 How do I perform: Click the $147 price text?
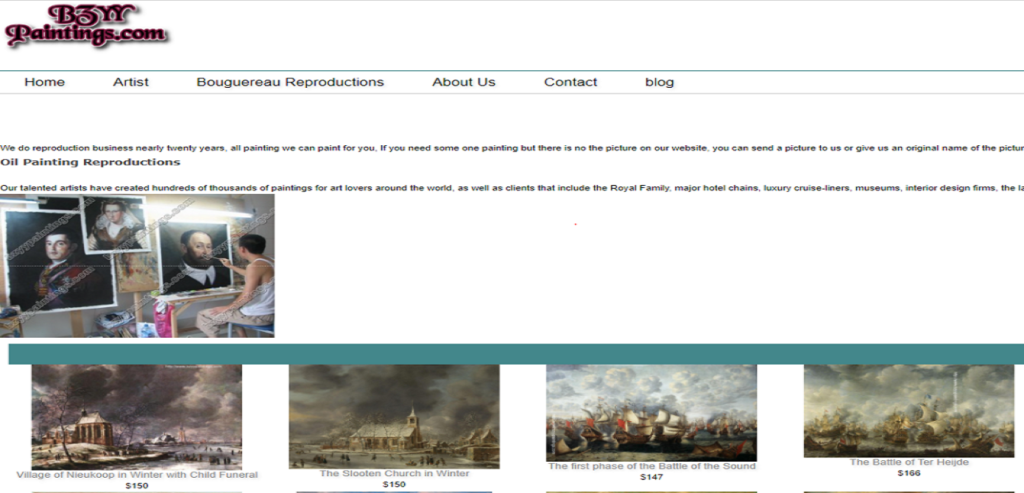click(x=652, y=477)
